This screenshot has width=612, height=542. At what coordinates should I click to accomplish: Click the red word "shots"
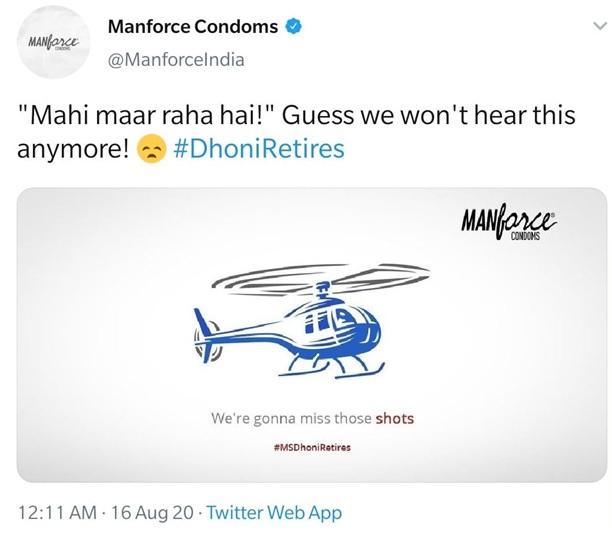(x=395, y=419)
